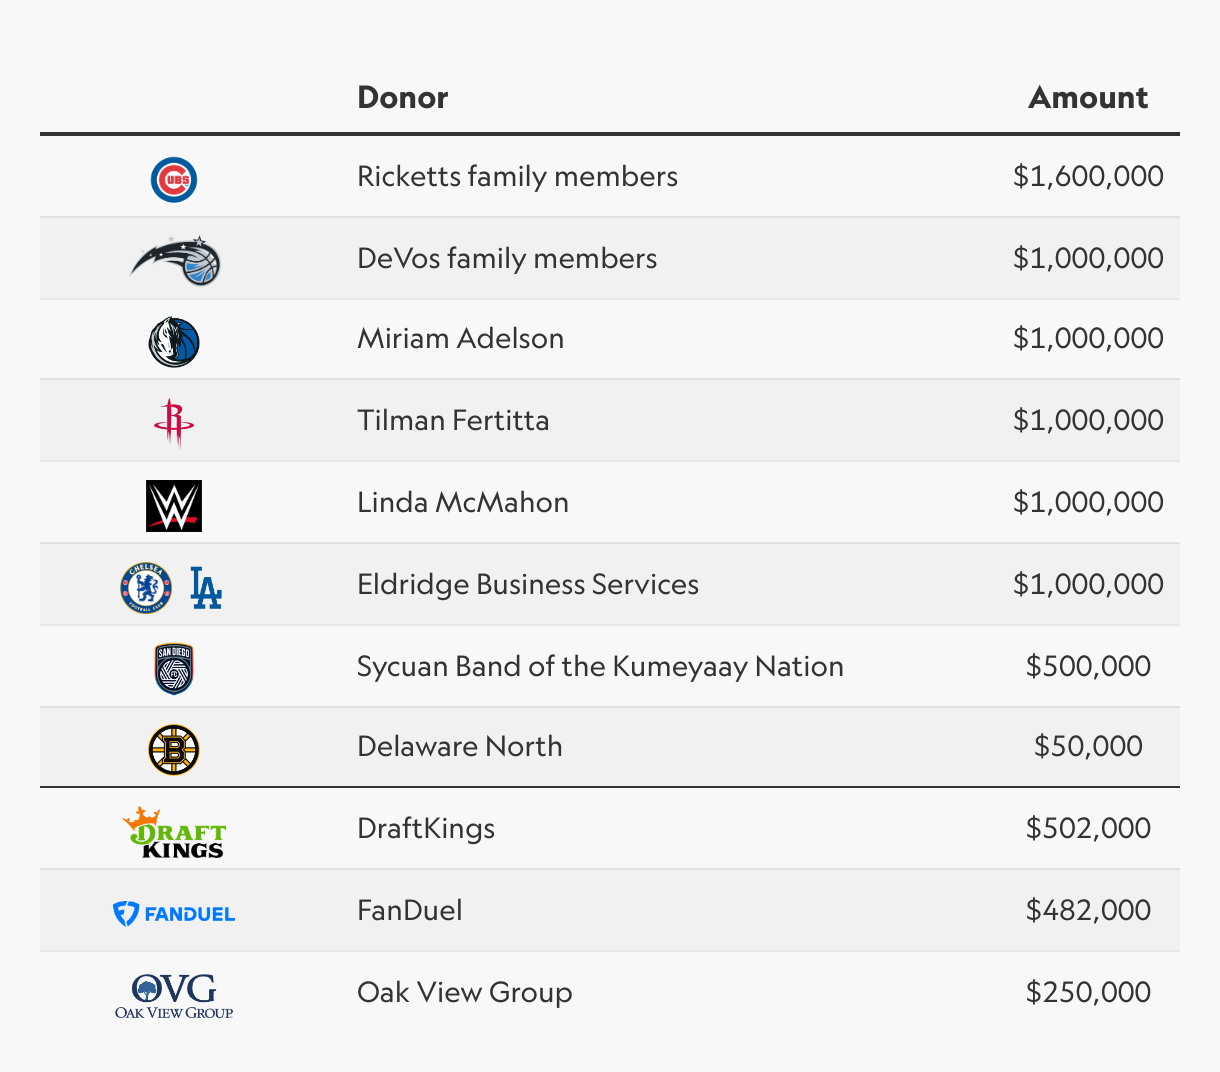Click the Houston Rockets logo

174,423
